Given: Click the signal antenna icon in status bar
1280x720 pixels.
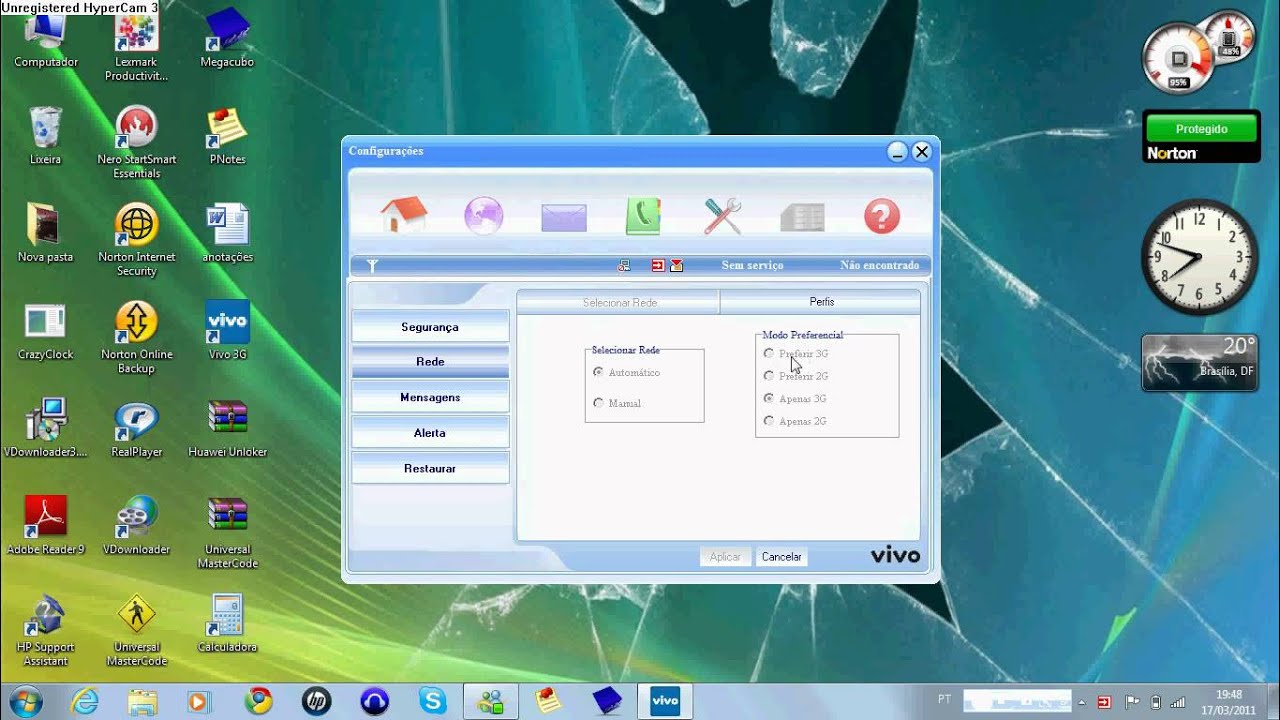Looking at the screenshot, I should (x=372, y=265).
